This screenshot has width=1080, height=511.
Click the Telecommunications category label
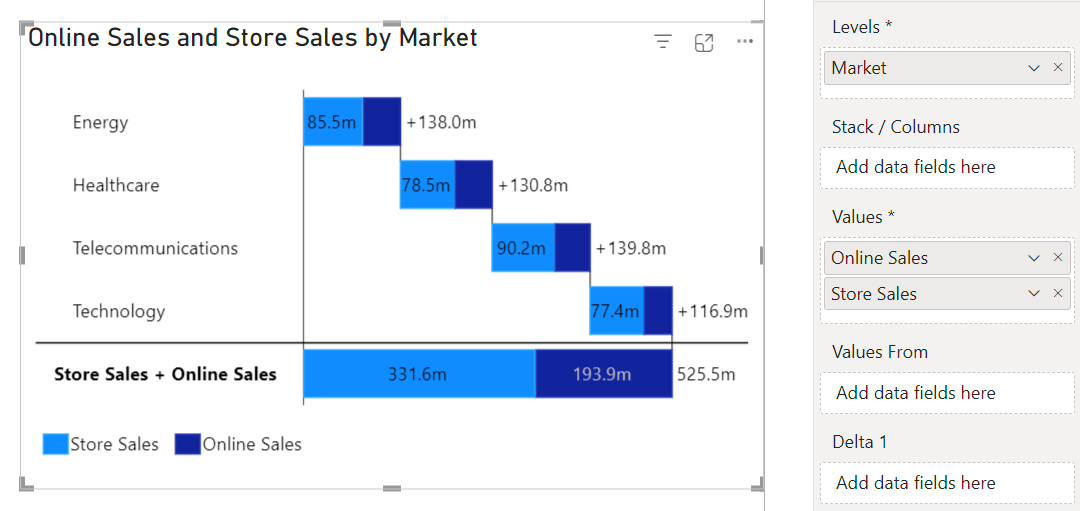155,248
